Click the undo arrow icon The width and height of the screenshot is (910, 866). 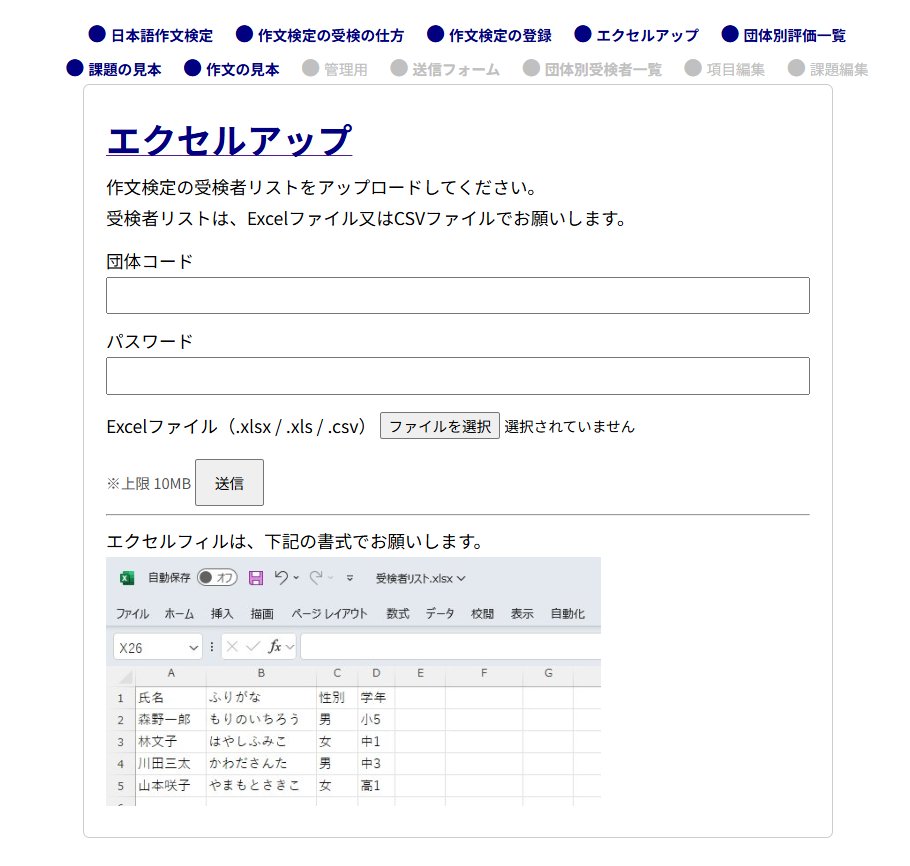281,578
